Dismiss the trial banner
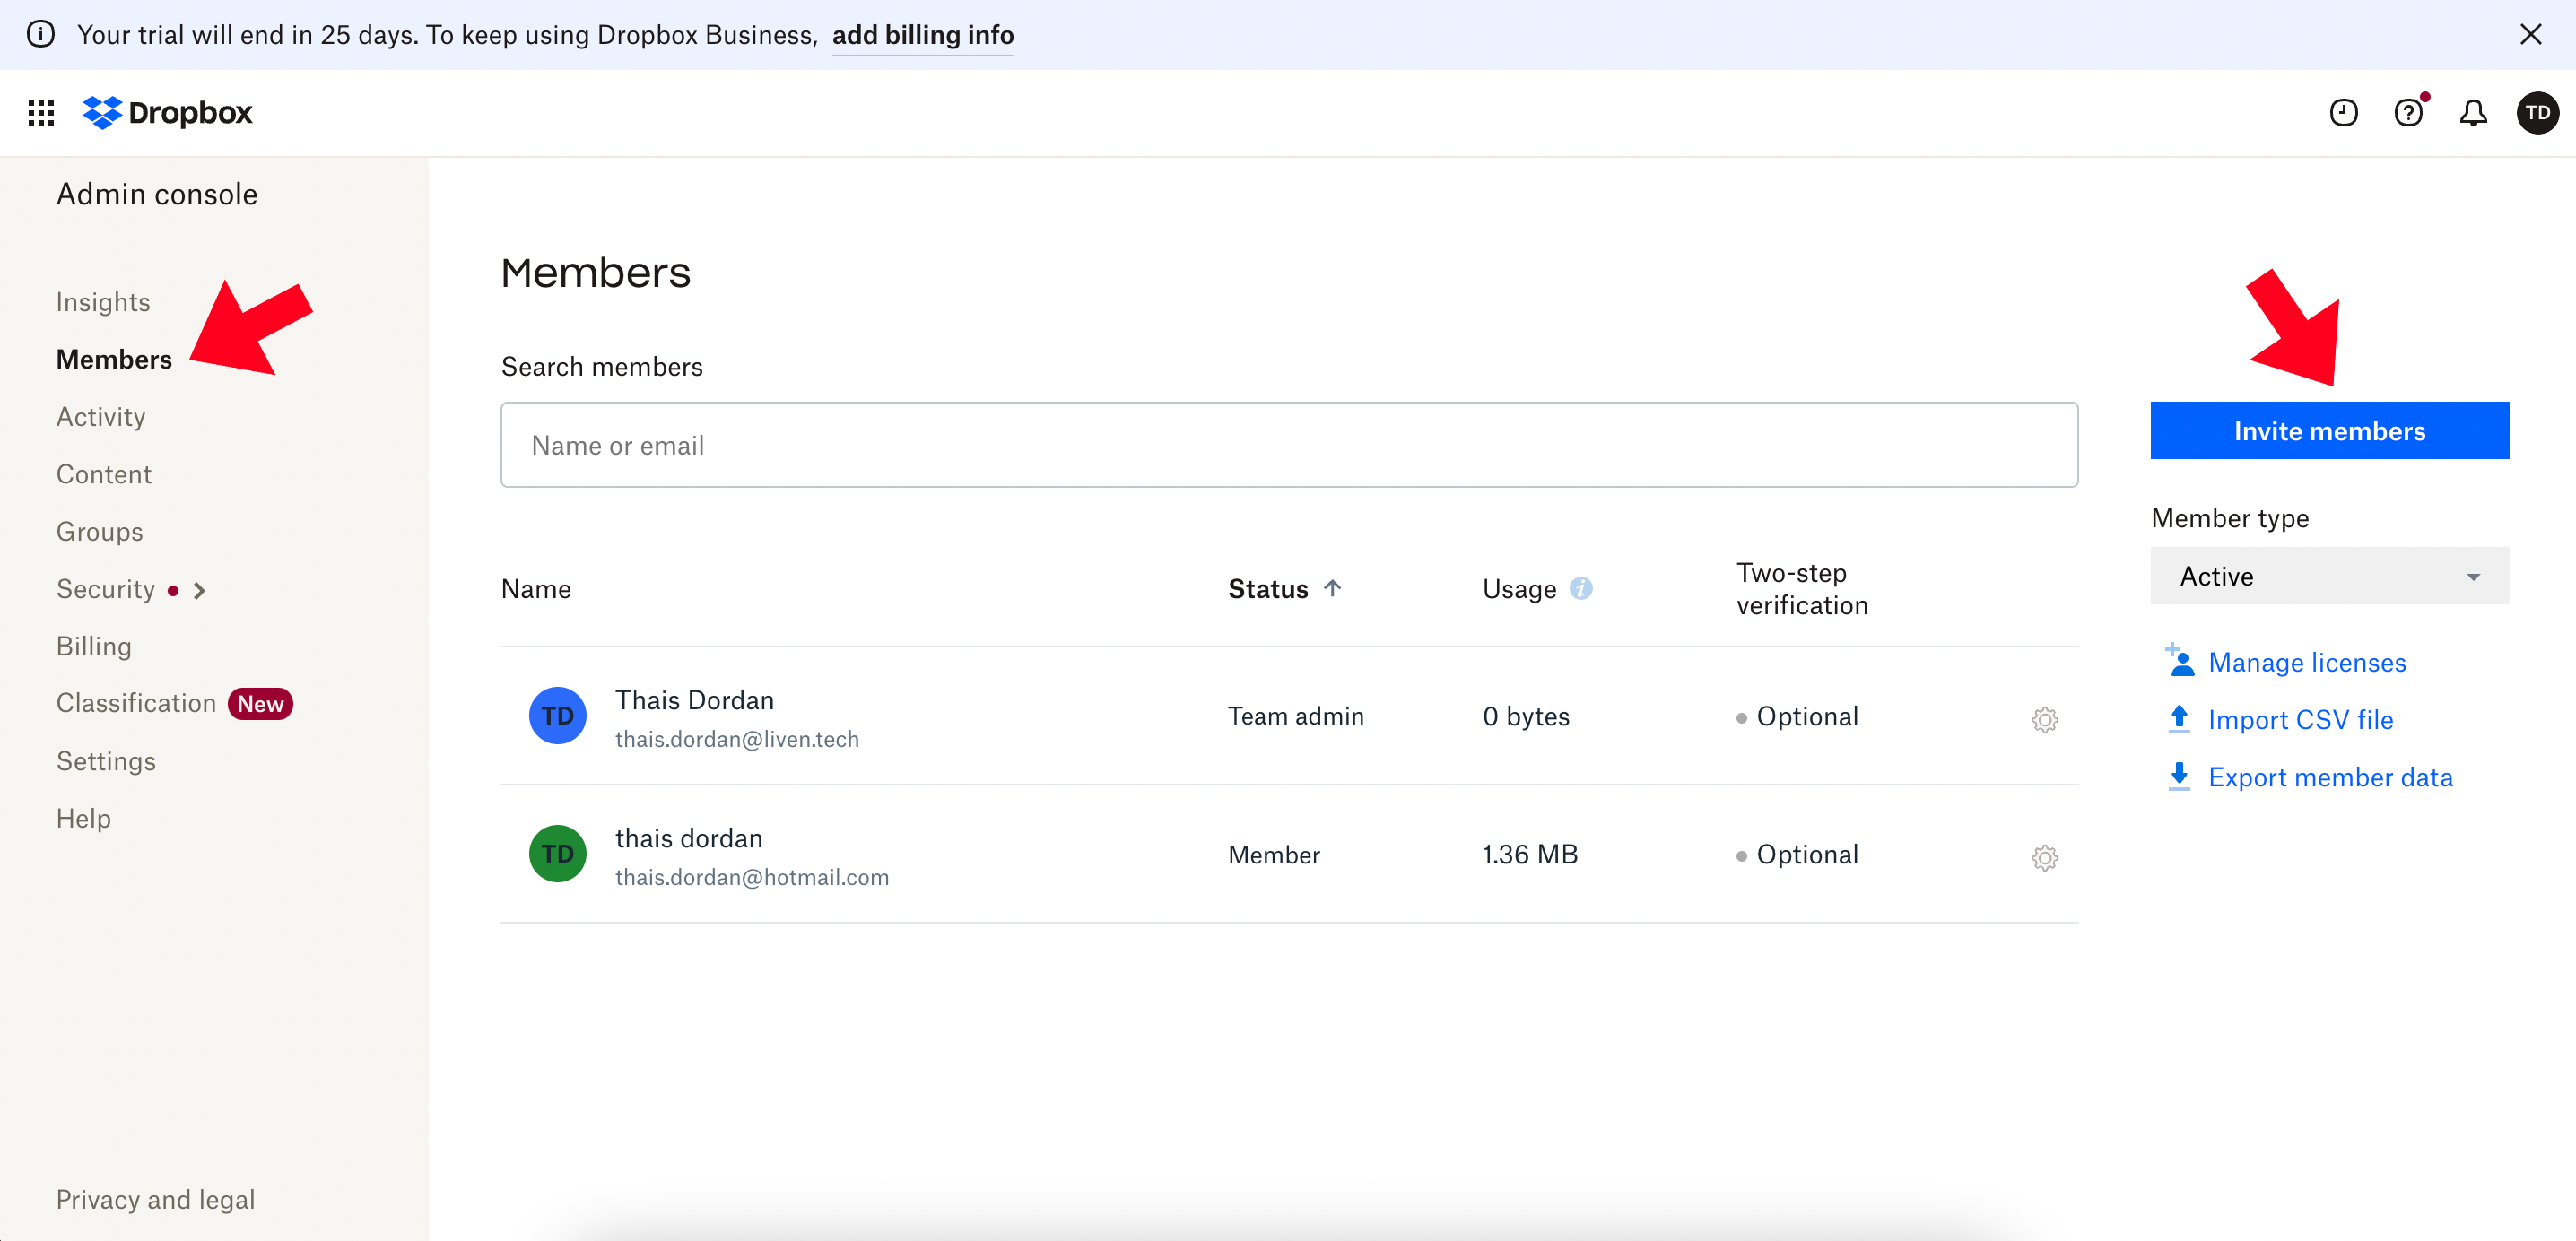Screen dimensions: 2576x1241 2530,35
